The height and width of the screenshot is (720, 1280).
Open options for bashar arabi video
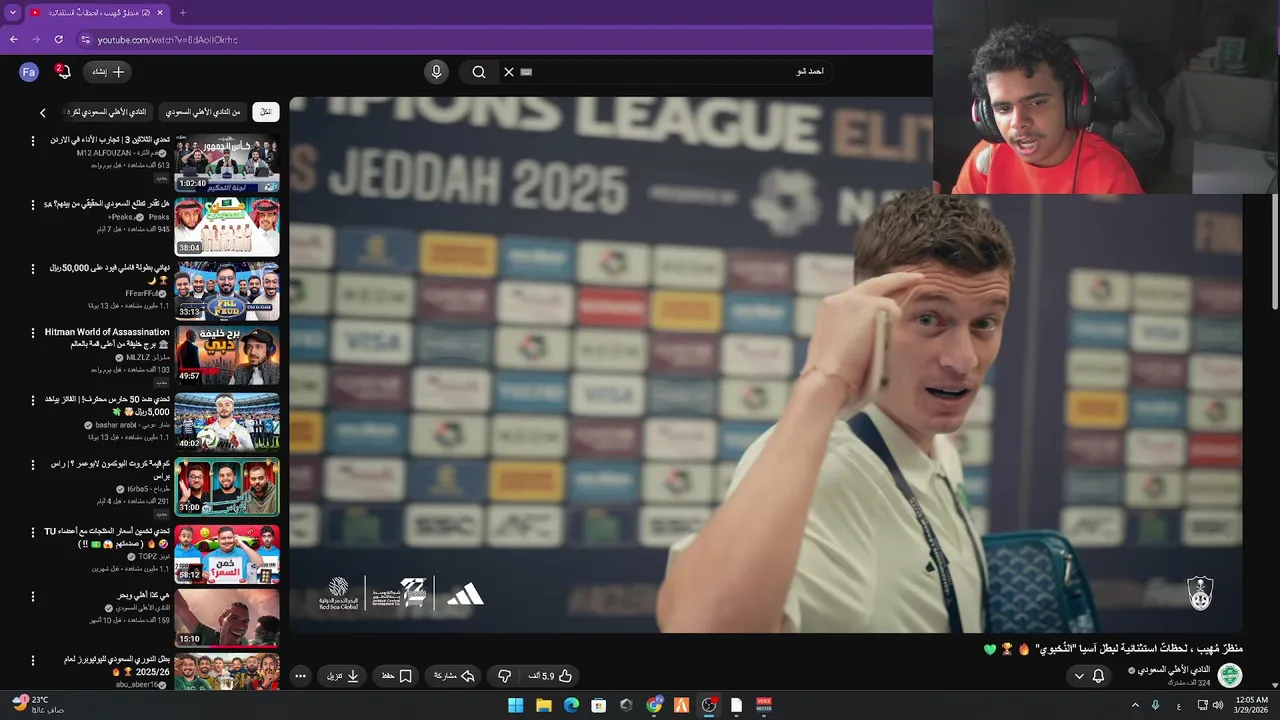(32, 399)
